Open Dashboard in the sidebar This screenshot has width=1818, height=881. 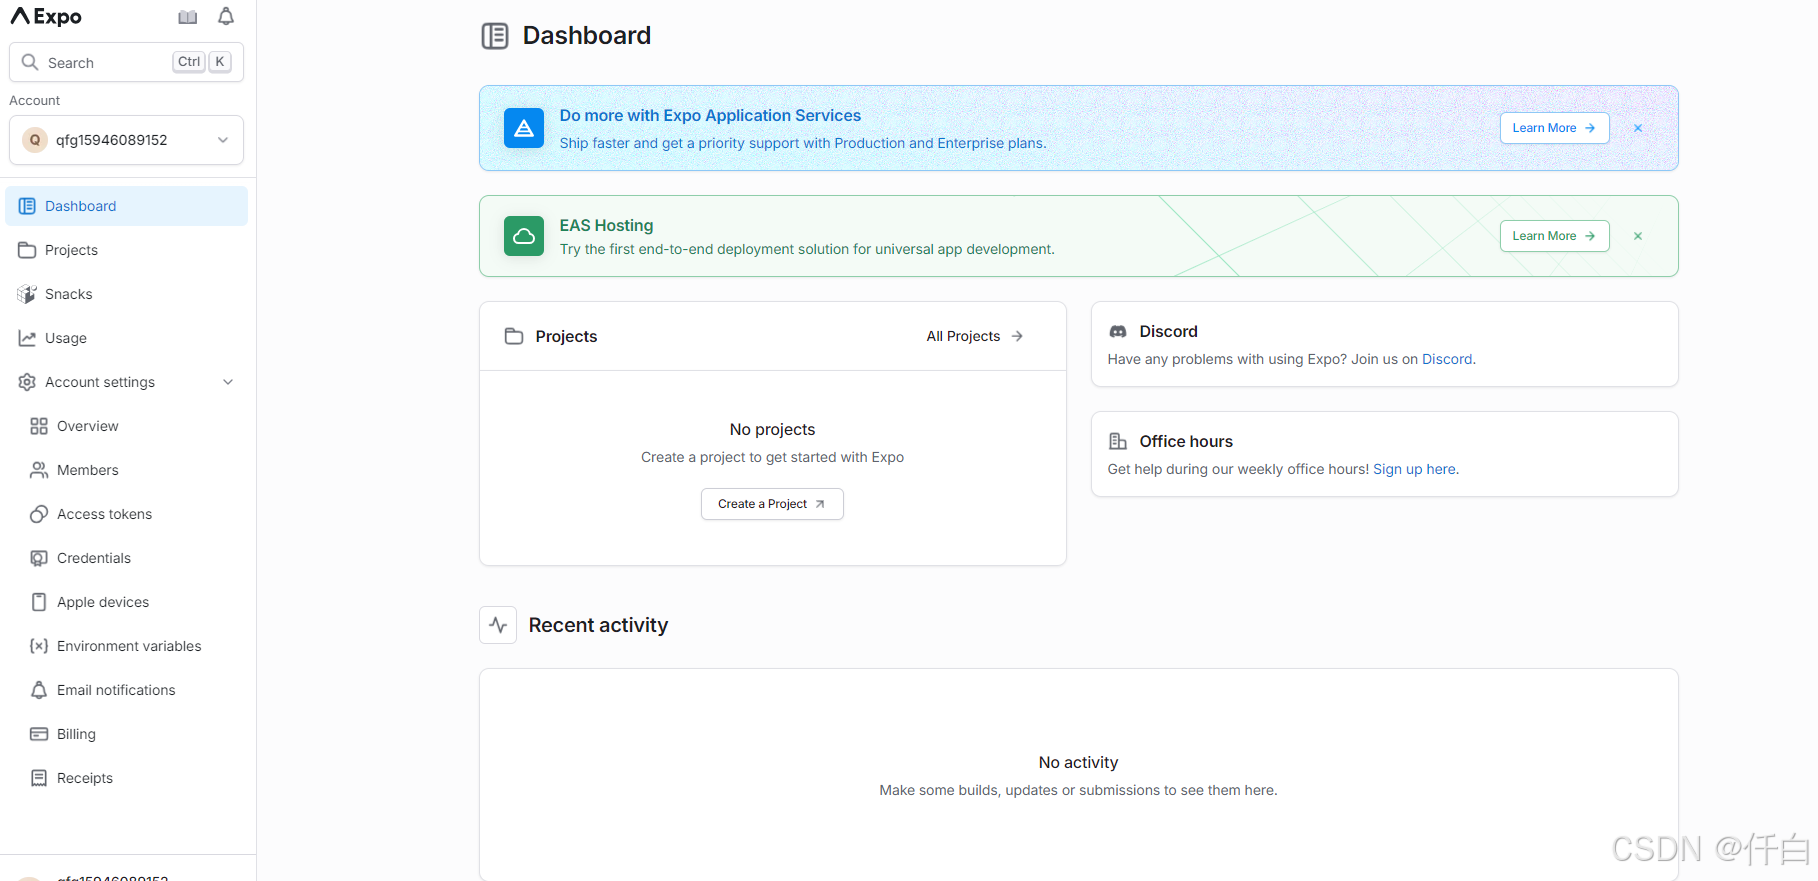pyautogui.click(x=126, y=206)
